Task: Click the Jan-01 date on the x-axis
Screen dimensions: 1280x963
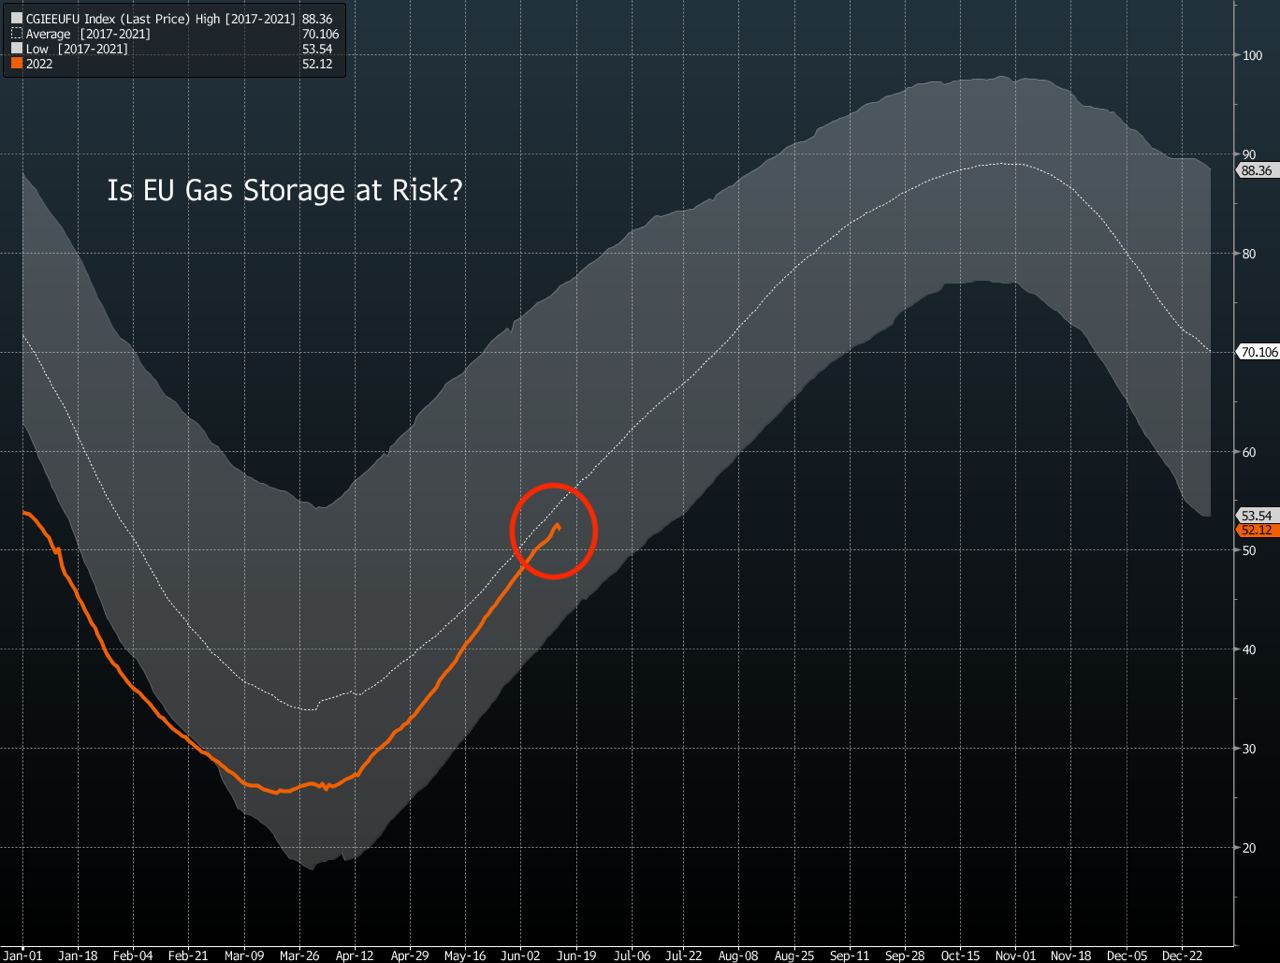Action: 22,955
